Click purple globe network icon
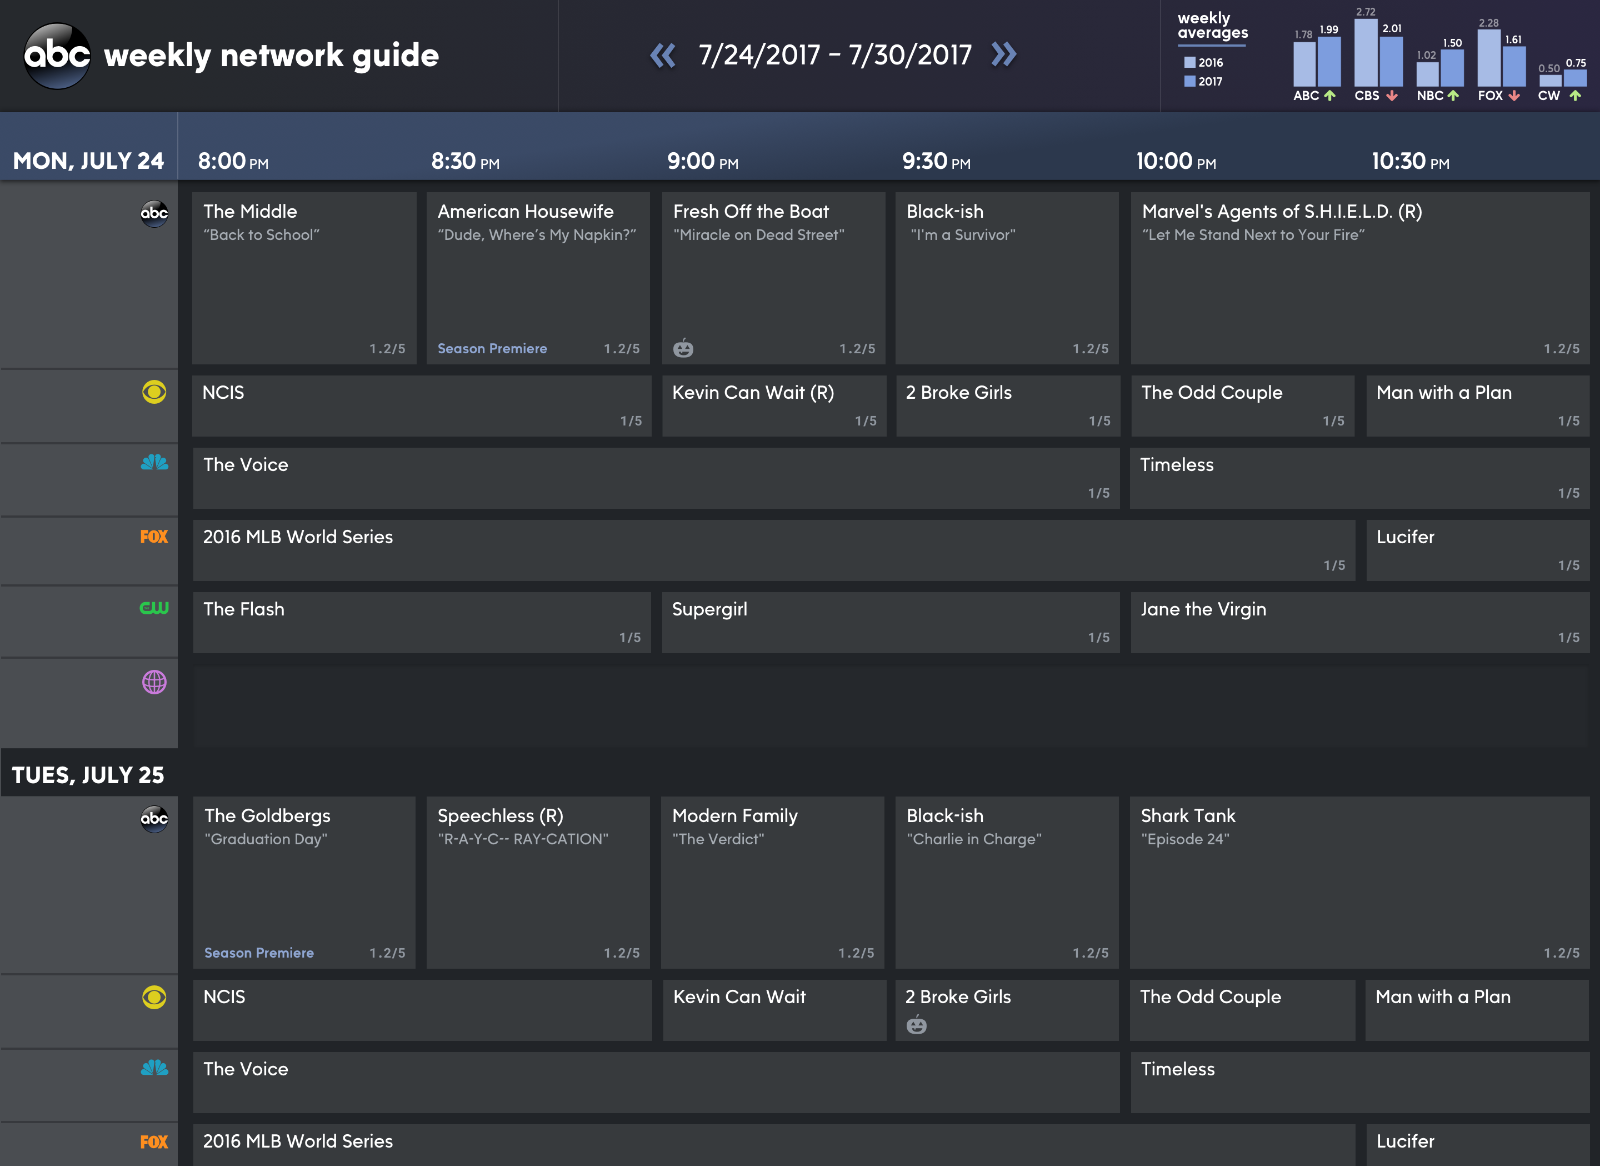The width and height of the screenshot is (1600, 1166). click(x=154, y=682)
